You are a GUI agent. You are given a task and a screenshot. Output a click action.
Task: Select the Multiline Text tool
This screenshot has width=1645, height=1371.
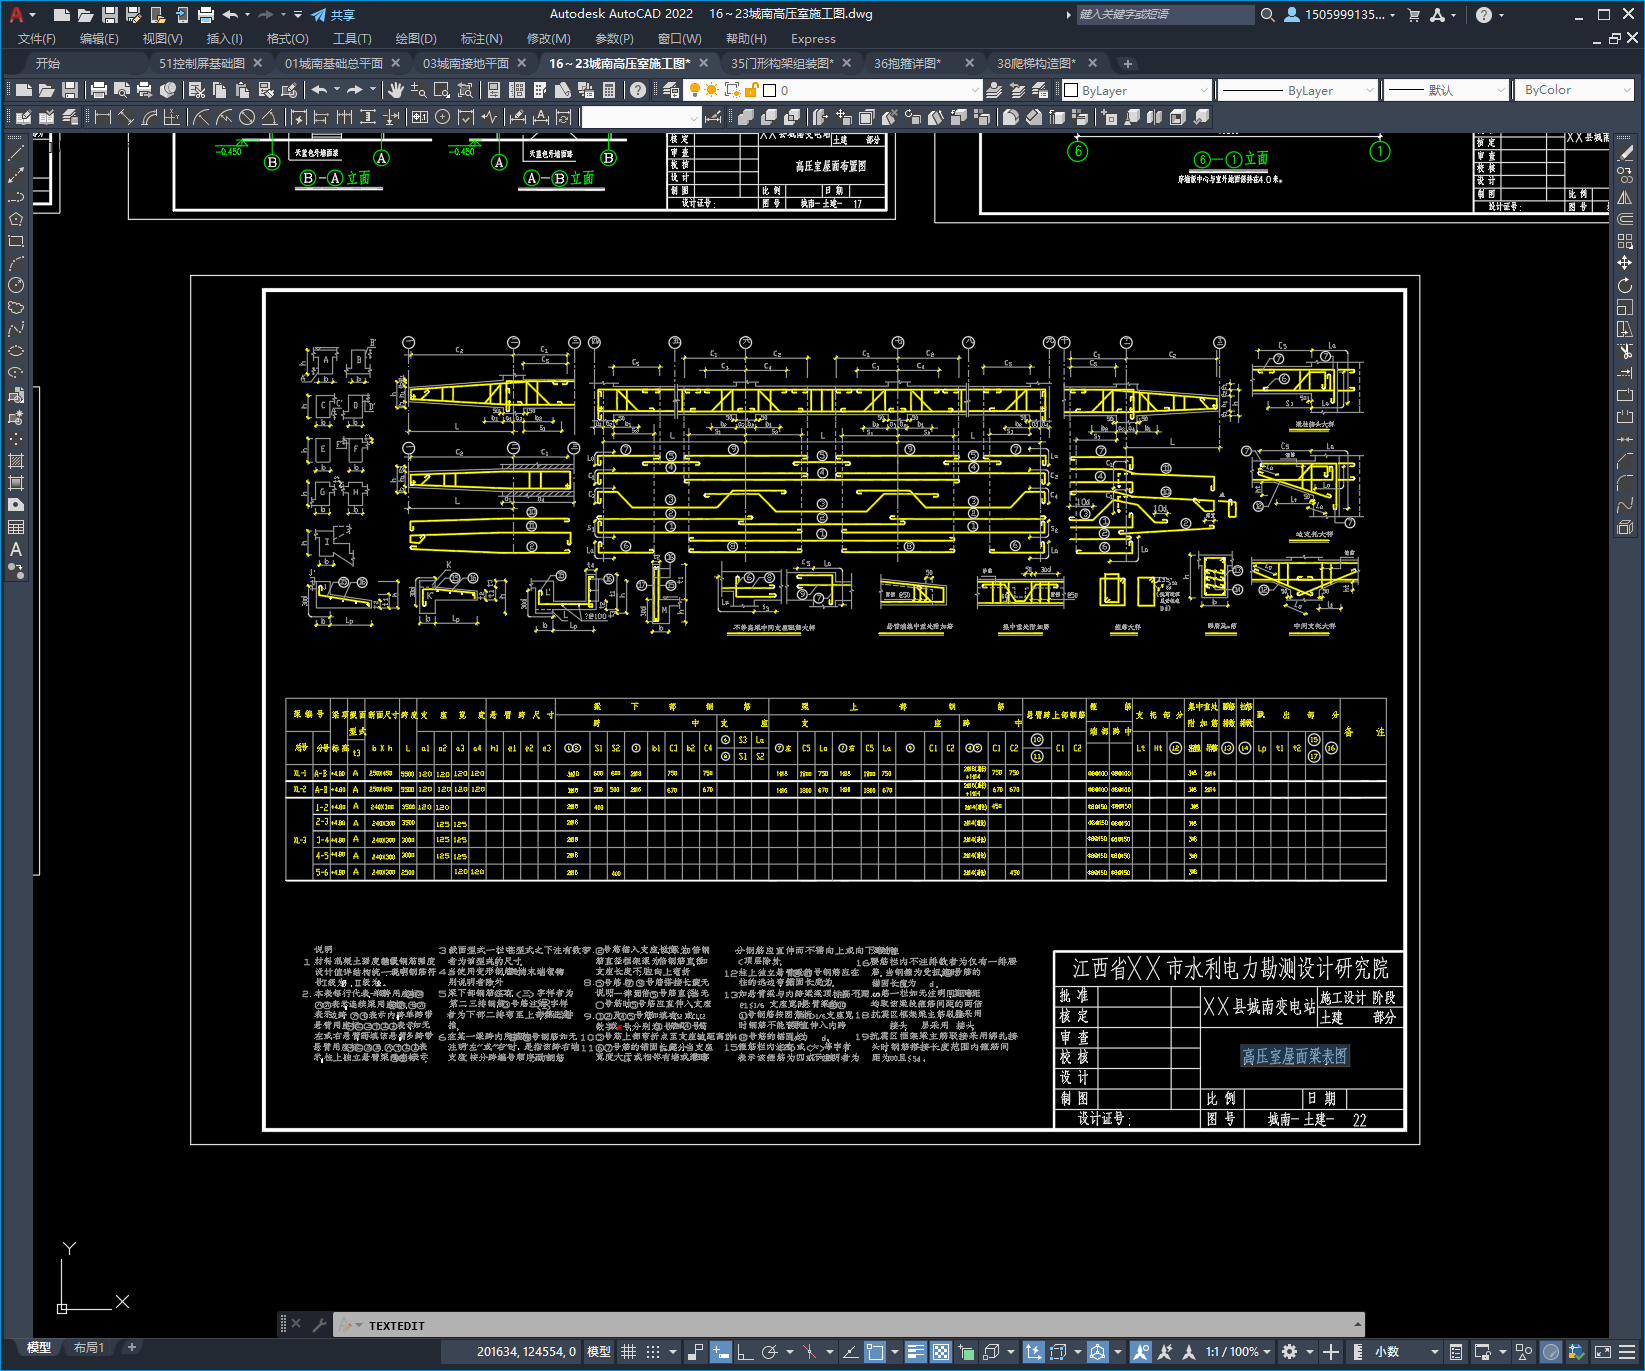coord(16,549)
